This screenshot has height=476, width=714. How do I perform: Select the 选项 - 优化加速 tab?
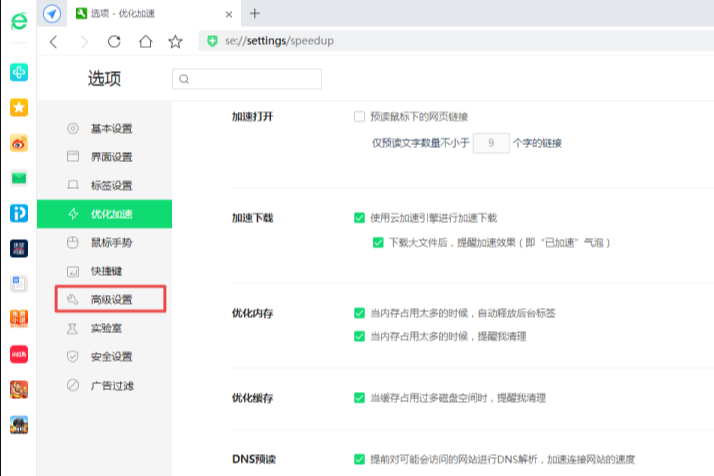(x=154, y=14)
